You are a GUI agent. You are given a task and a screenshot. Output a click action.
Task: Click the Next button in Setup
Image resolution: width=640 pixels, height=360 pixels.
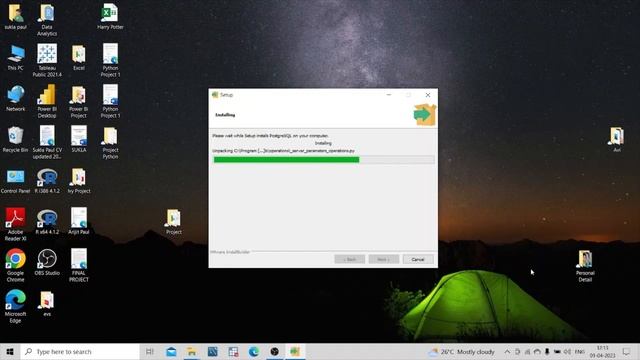pyautogui.click(x=384, y=259)
